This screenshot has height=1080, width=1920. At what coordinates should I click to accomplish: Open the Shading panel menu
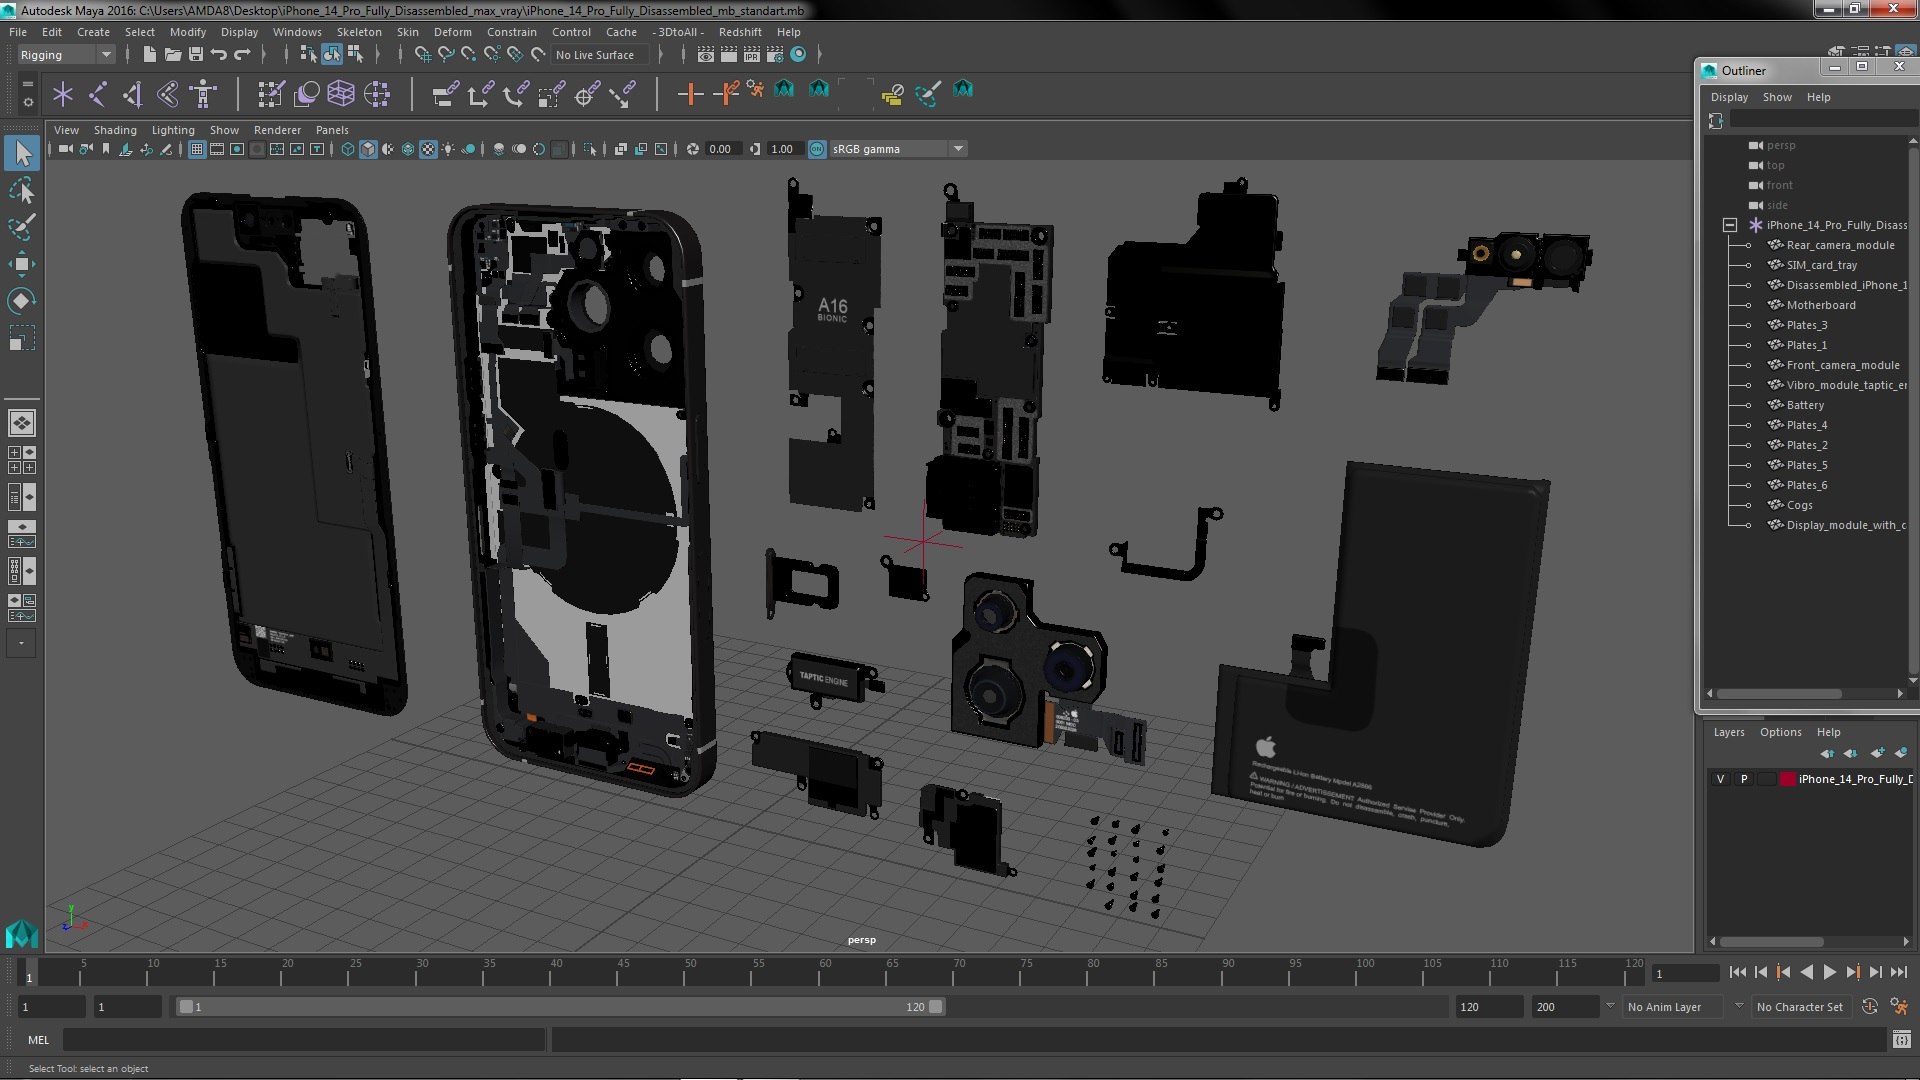(115, 130)
